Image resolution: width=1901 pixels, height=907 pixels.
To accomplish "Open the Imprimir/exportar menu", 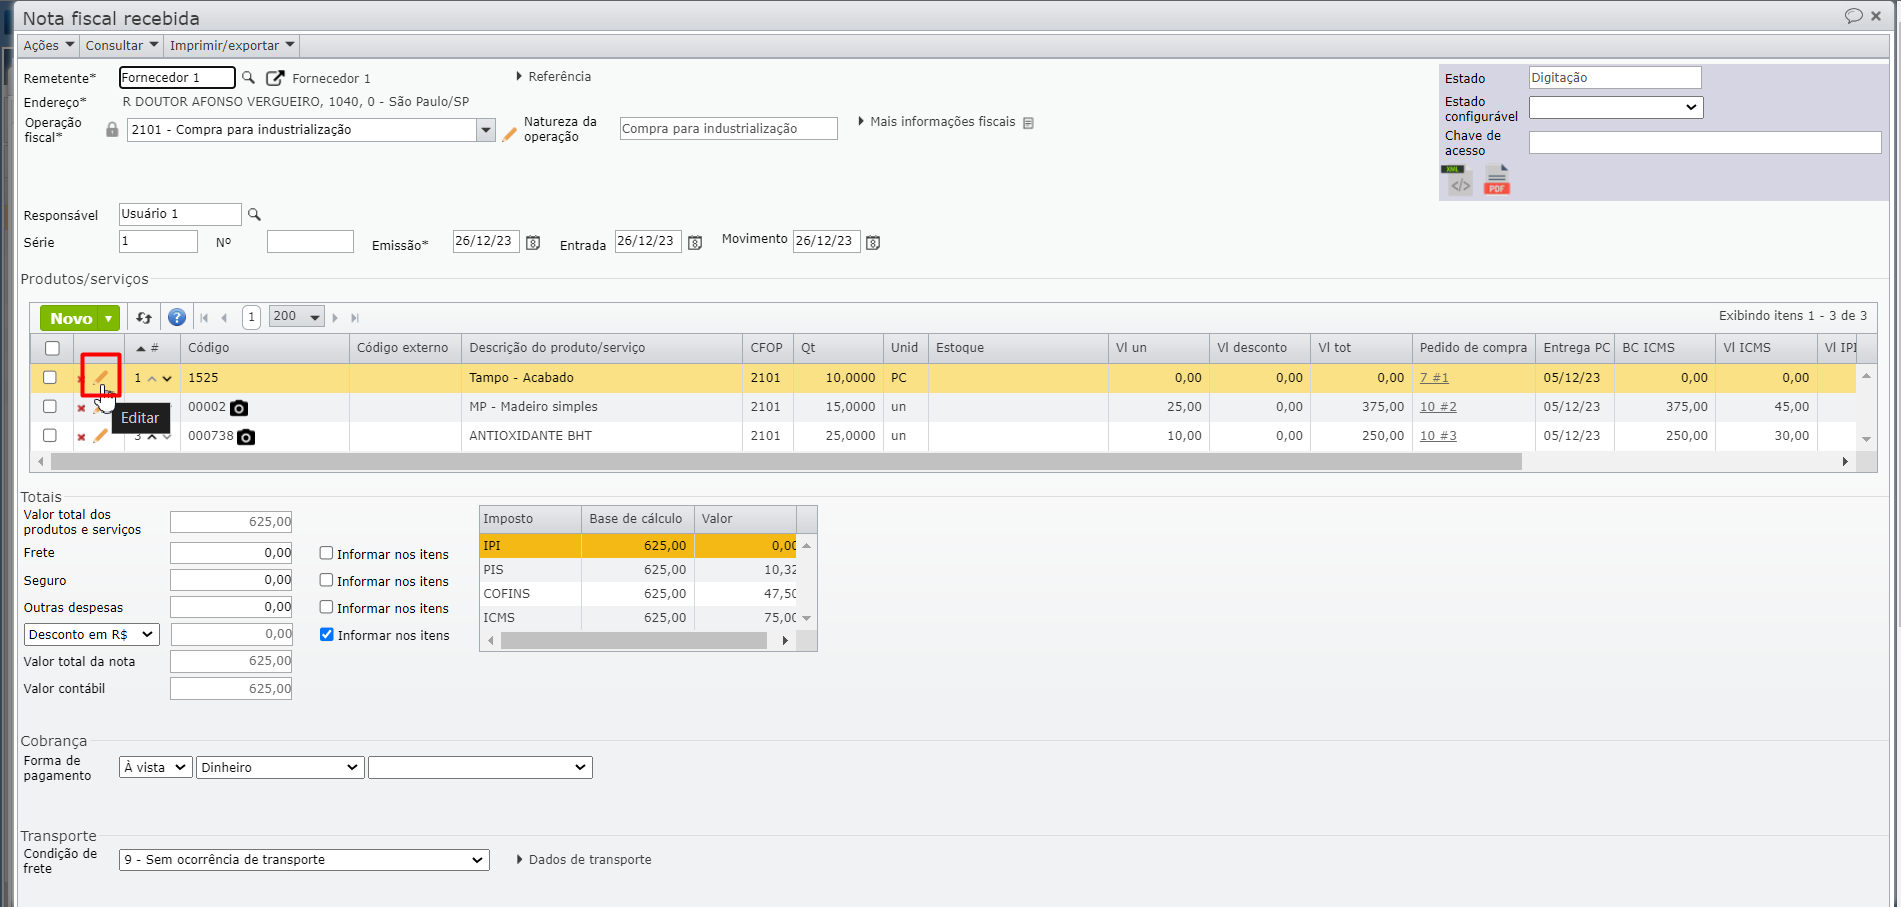I will click(x=232, y=45).
